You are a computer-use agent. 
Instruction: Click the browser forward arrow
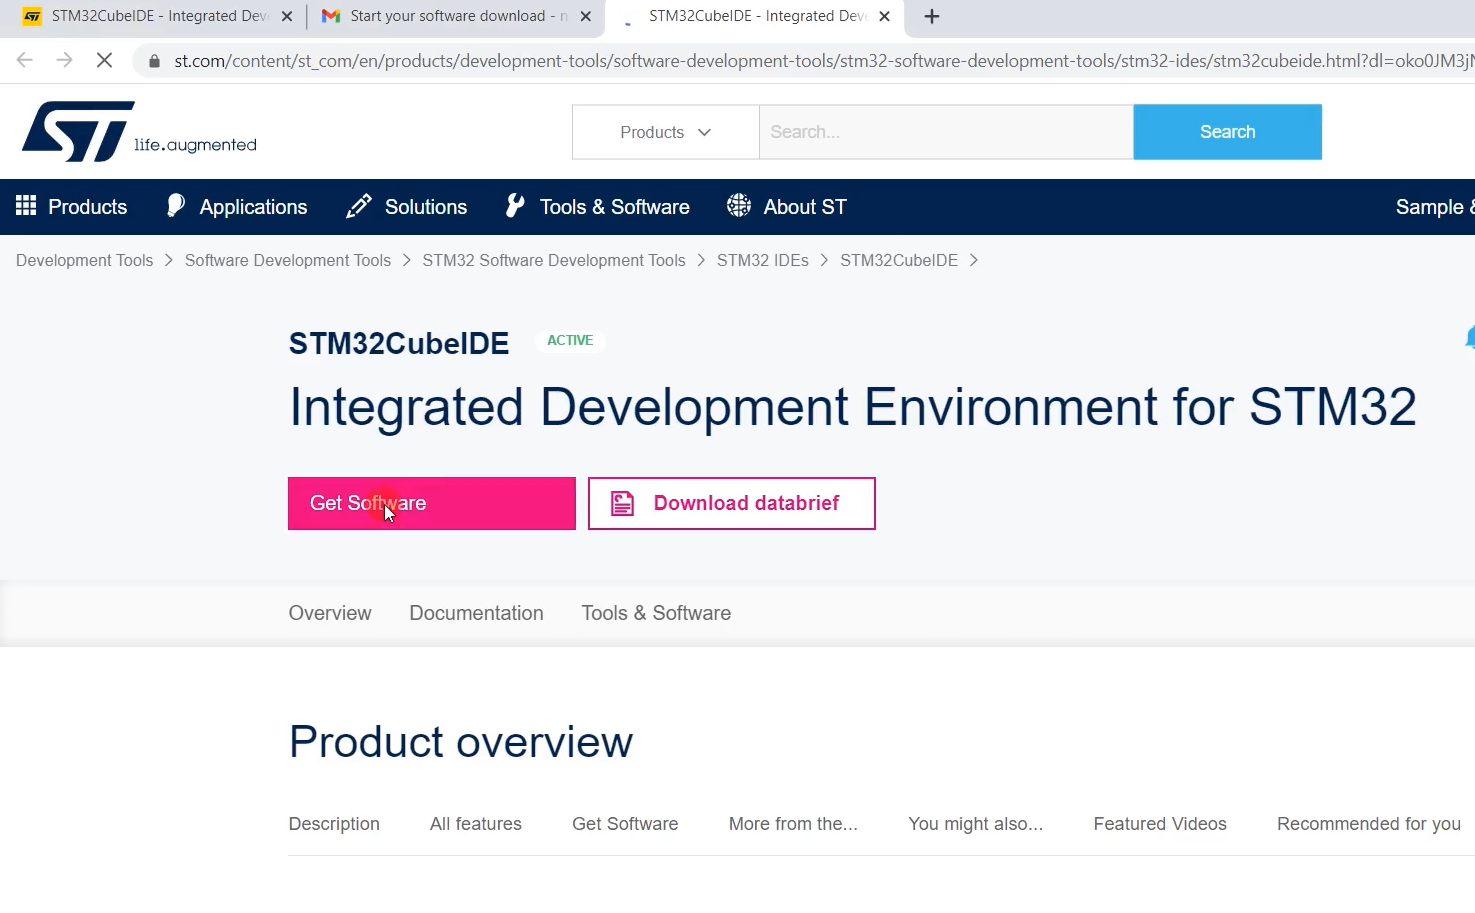pyautogui.click(x=65, y=61)
